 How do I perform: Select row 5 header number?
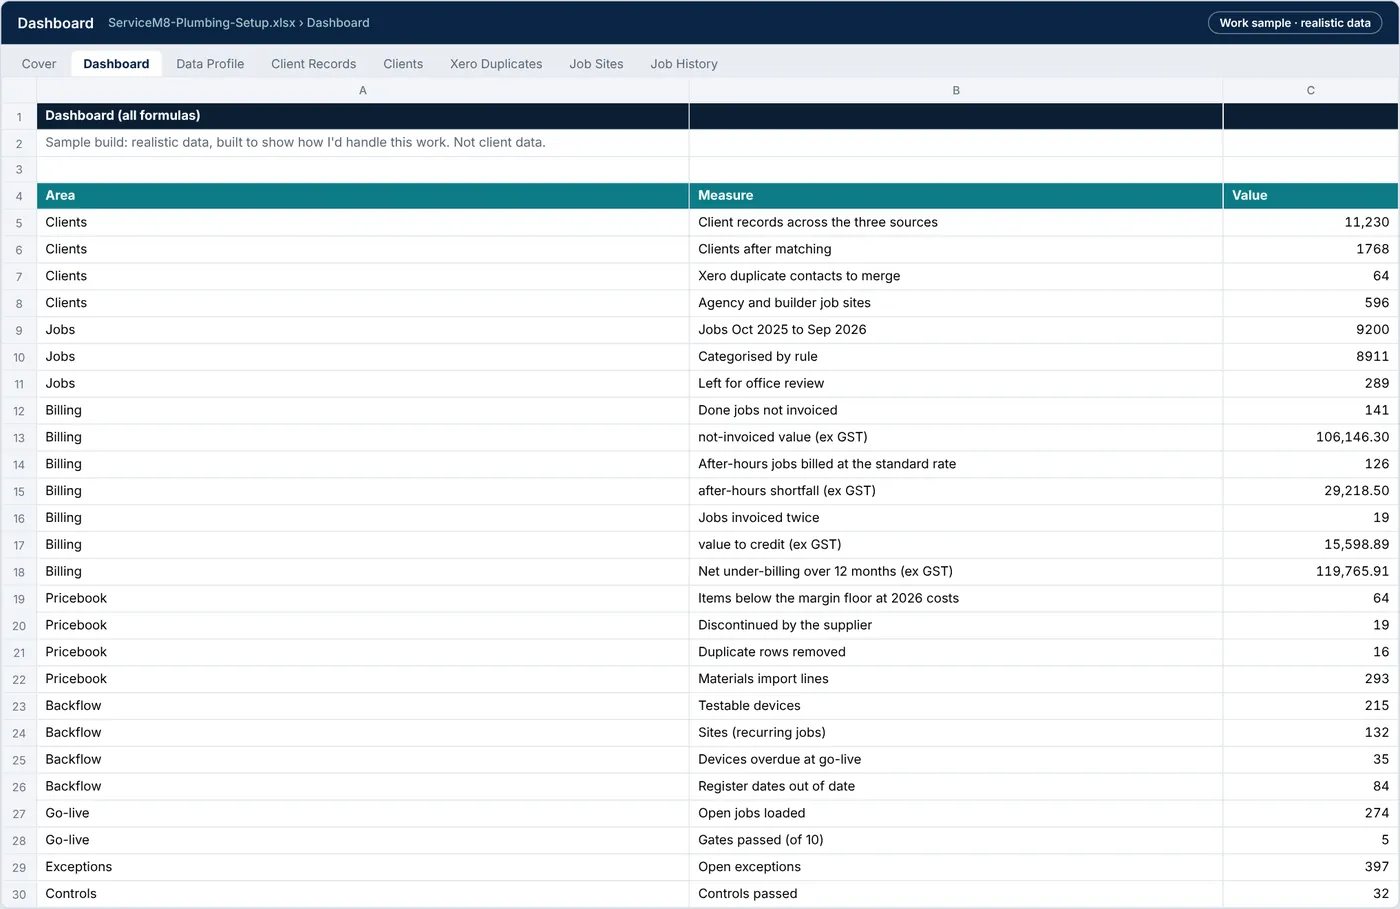coord(19,223)
